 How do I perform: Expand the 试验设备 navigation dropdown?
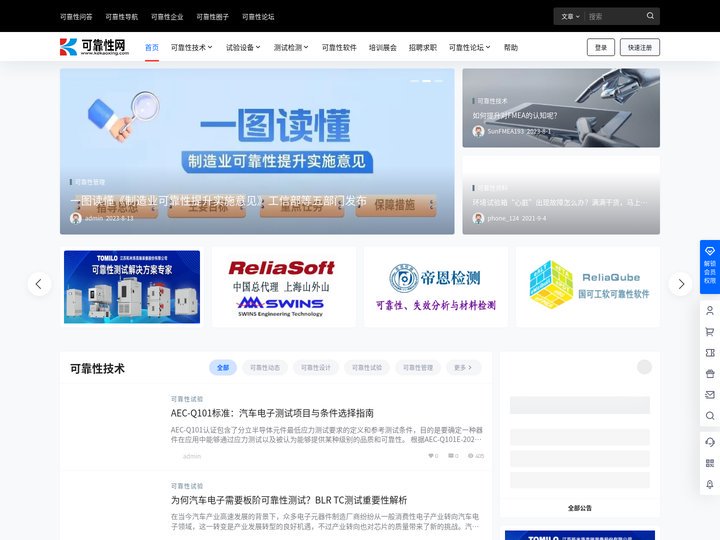[x=243, y=47]
